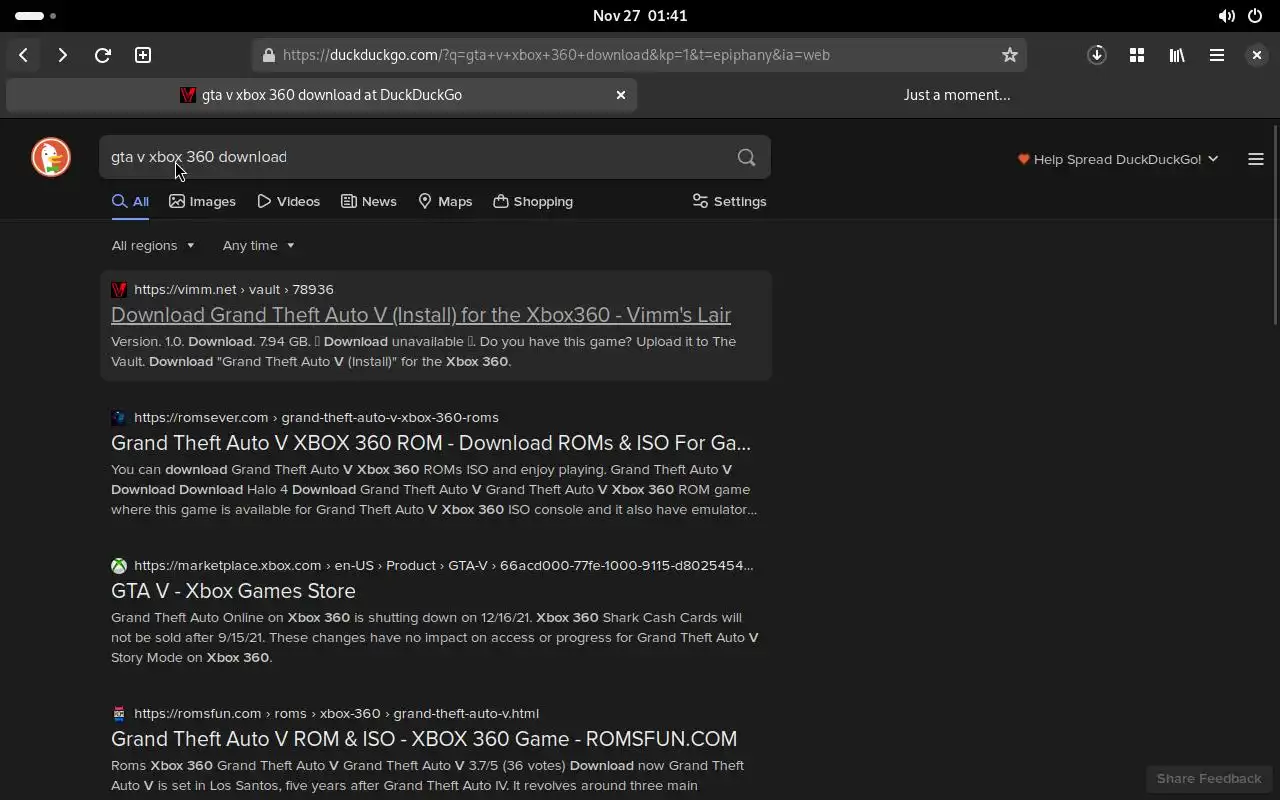Viewport: 1280px width, 800px height.
Task: Open the clock showing Nov 27 01:41
Action: pos(640,15)
